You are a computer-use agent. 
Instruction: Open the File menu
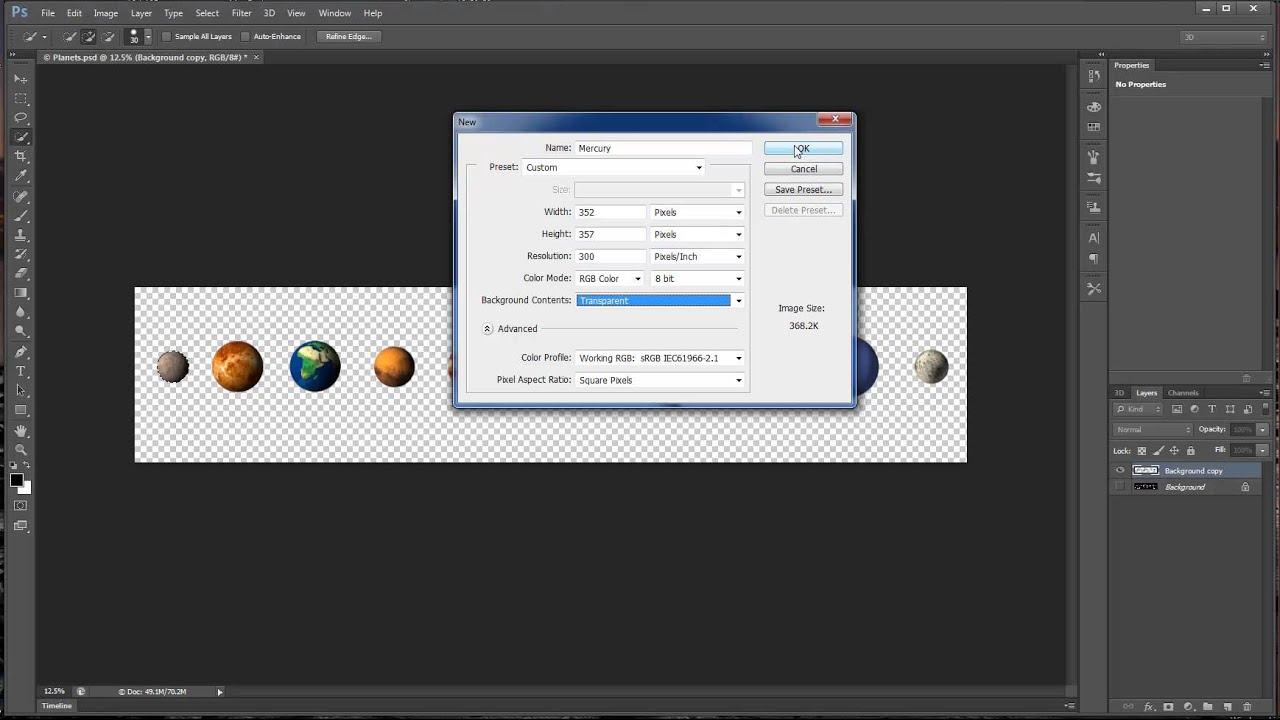(x=48, y=13)
